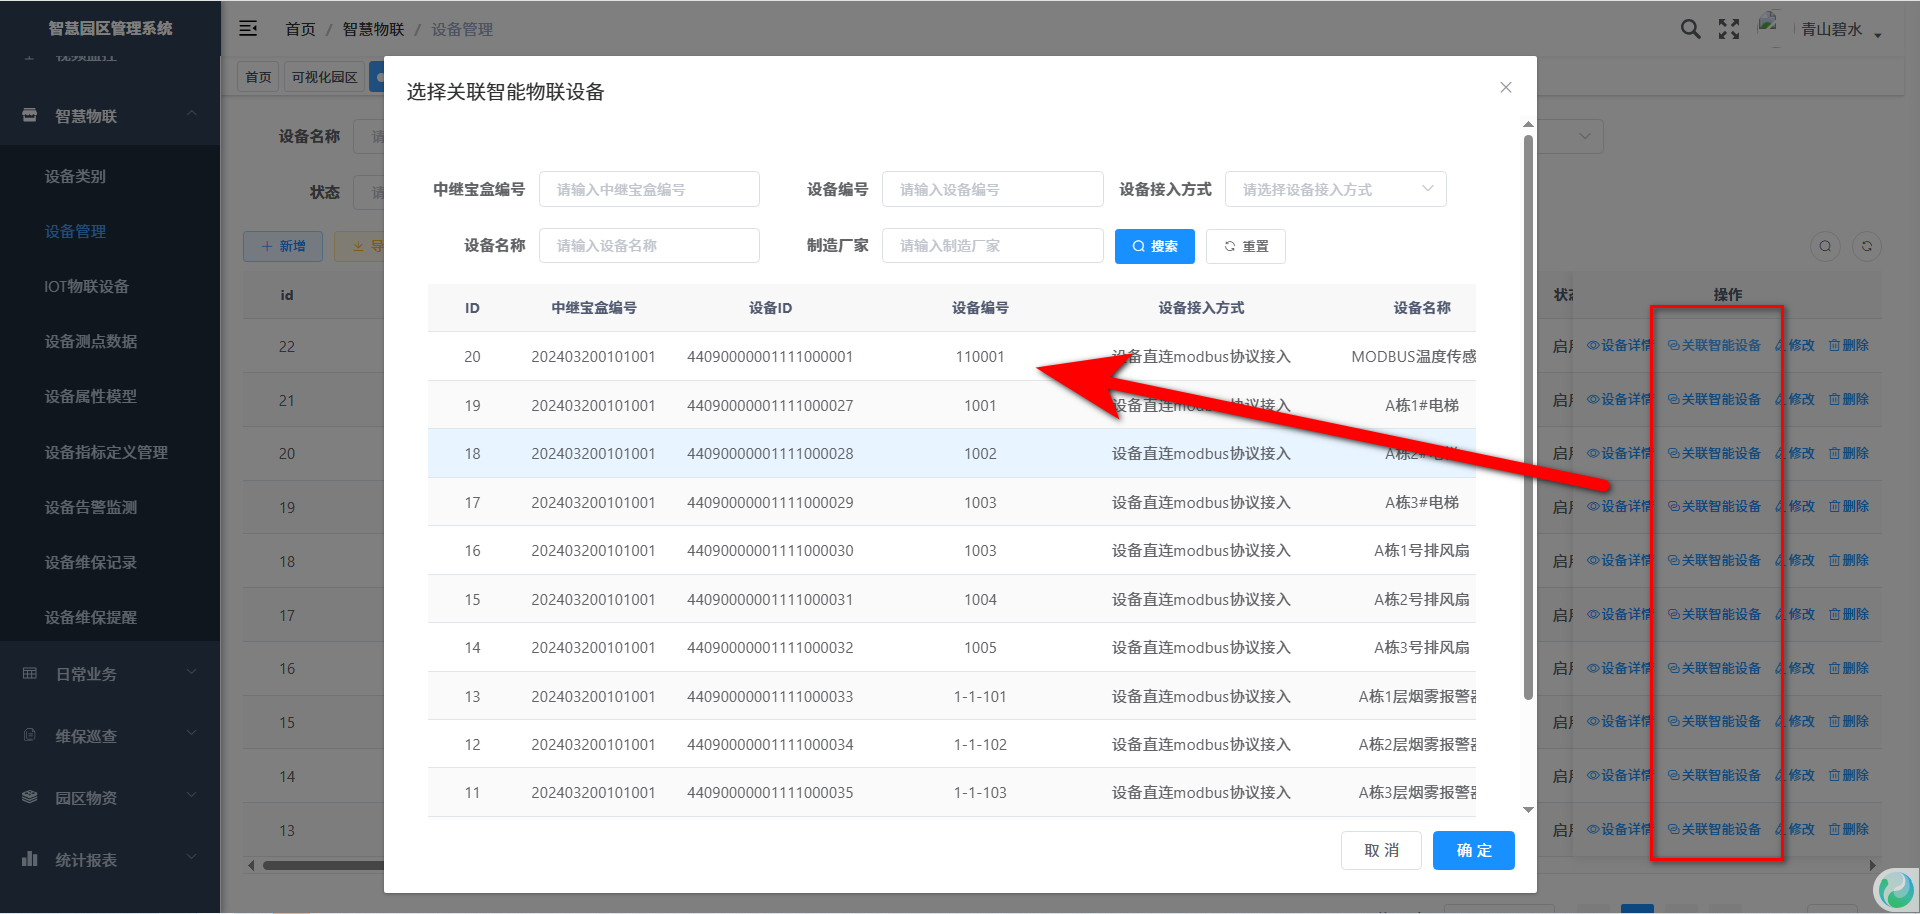The width and height of the screenshot is (1920, 914).
Task: Click the user avatar image
Action: [1769, 26]
